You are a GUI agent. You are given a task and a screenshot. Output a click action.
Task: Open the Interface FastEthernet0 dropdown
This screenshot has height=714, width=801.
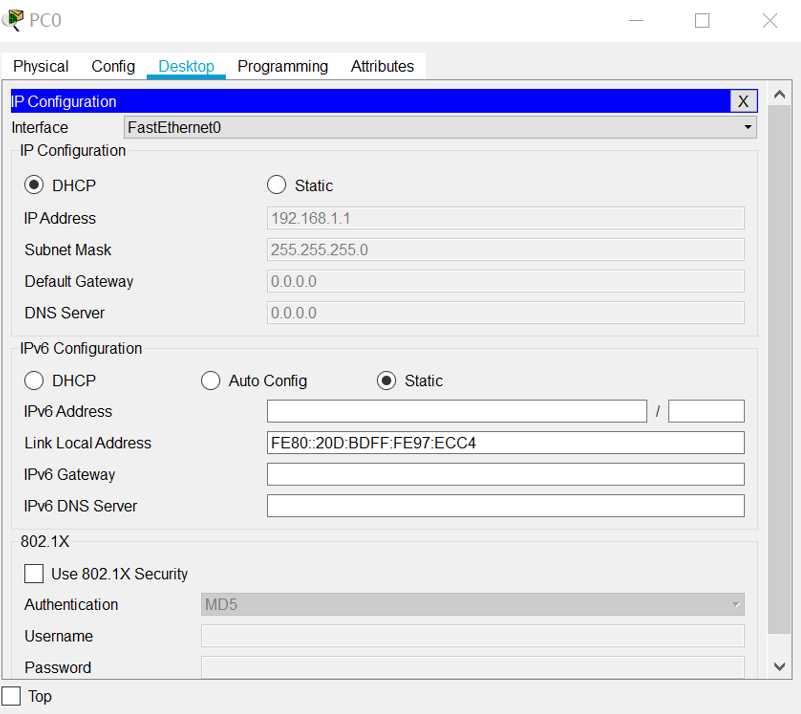[440, 127]
